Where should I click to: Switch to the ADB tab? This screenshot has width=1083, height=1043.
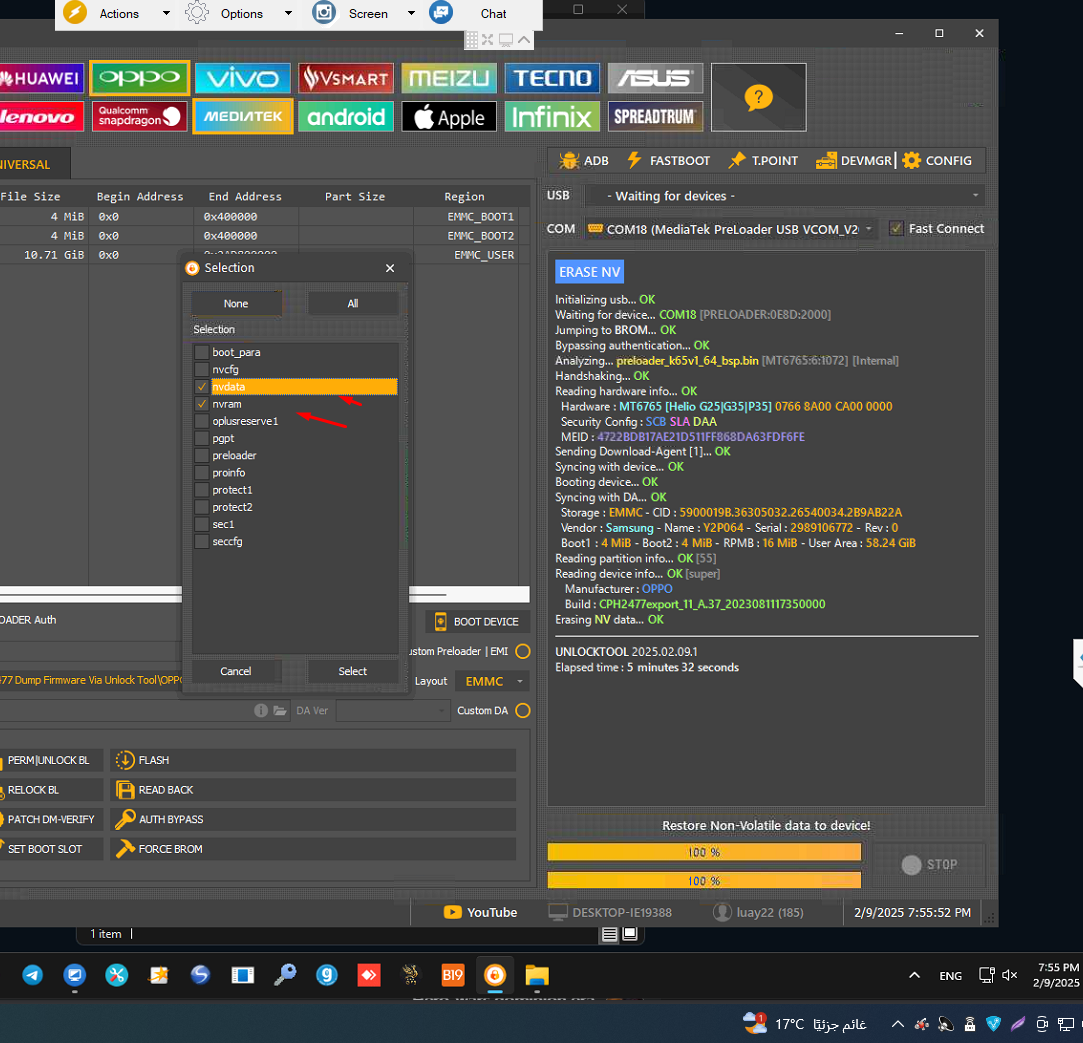tap(584, 161)
